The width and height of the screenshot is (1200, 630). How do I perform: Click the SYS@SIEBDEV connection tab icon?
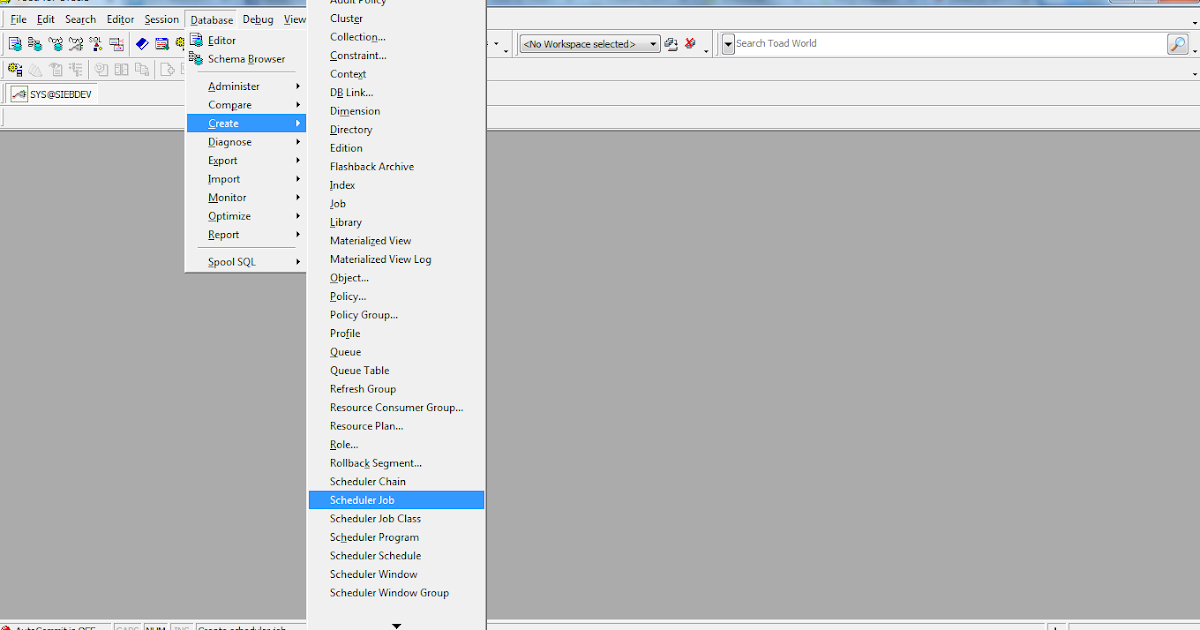18,93
